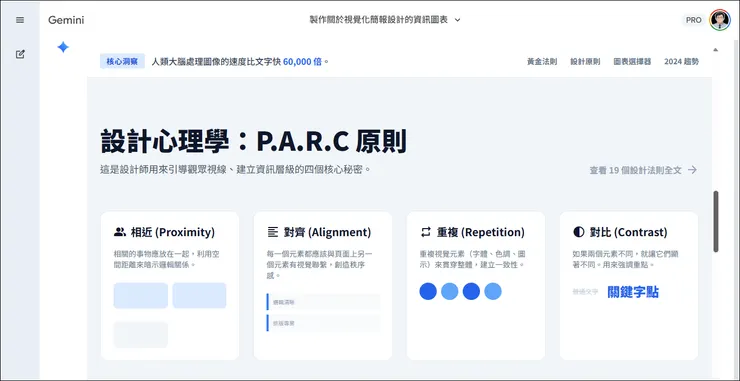
Task: Click the 核心洞察 badge
Action: (x=122, y=61)
